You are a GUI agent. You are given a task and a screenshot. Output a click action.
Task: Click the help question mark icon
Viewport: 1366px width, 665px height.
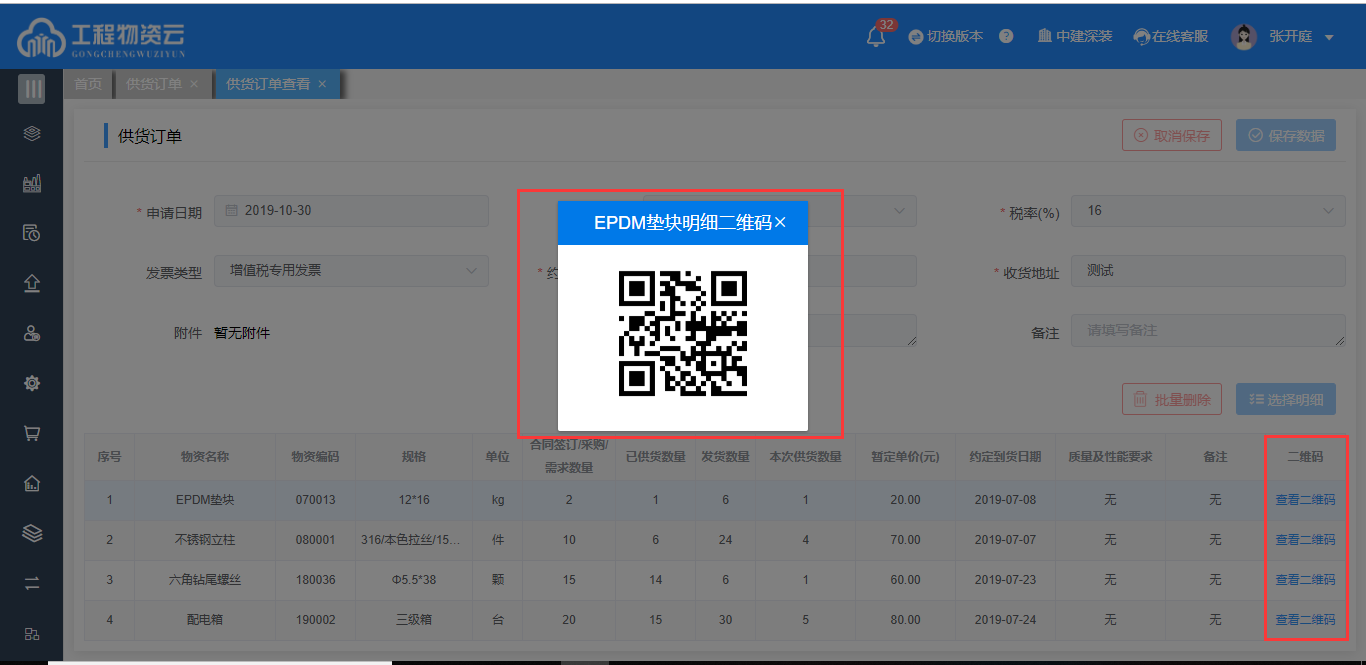coord(1006,36)
